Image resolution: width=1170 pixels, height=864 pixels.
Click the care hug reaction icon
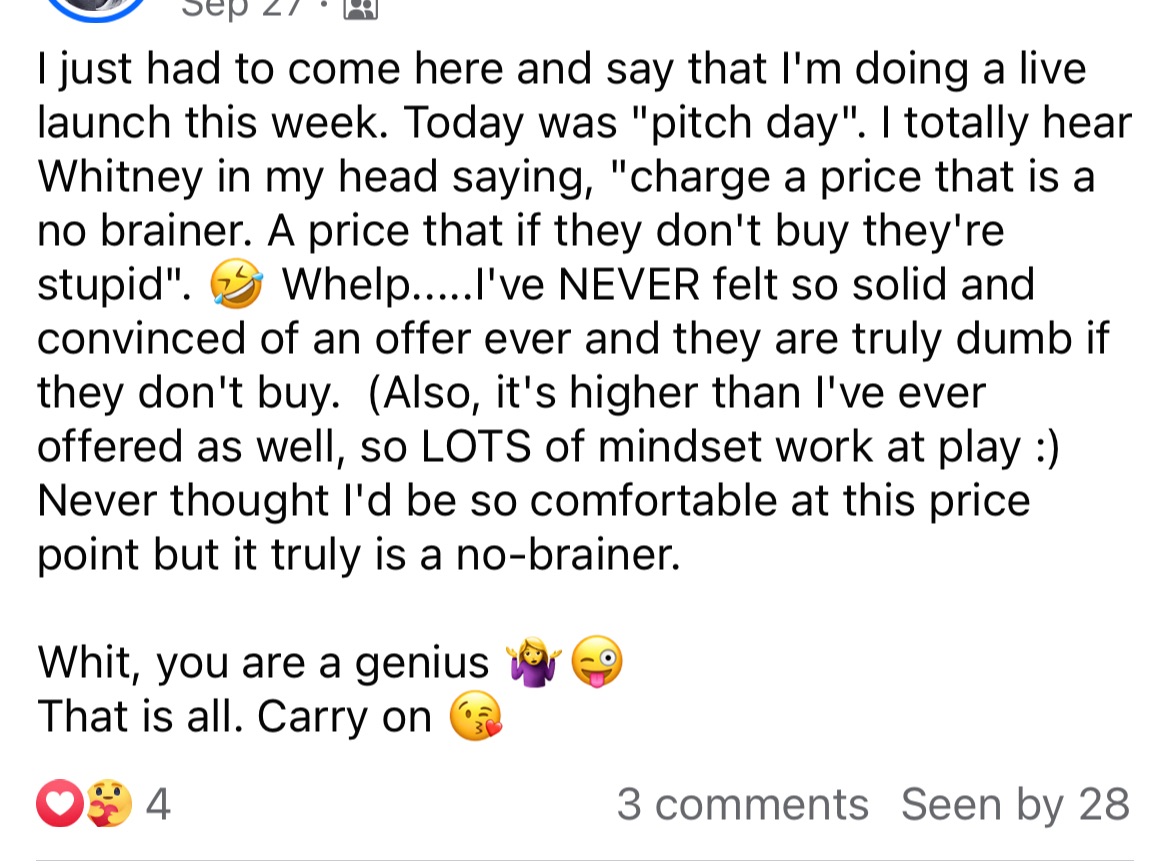coord(109,804)
